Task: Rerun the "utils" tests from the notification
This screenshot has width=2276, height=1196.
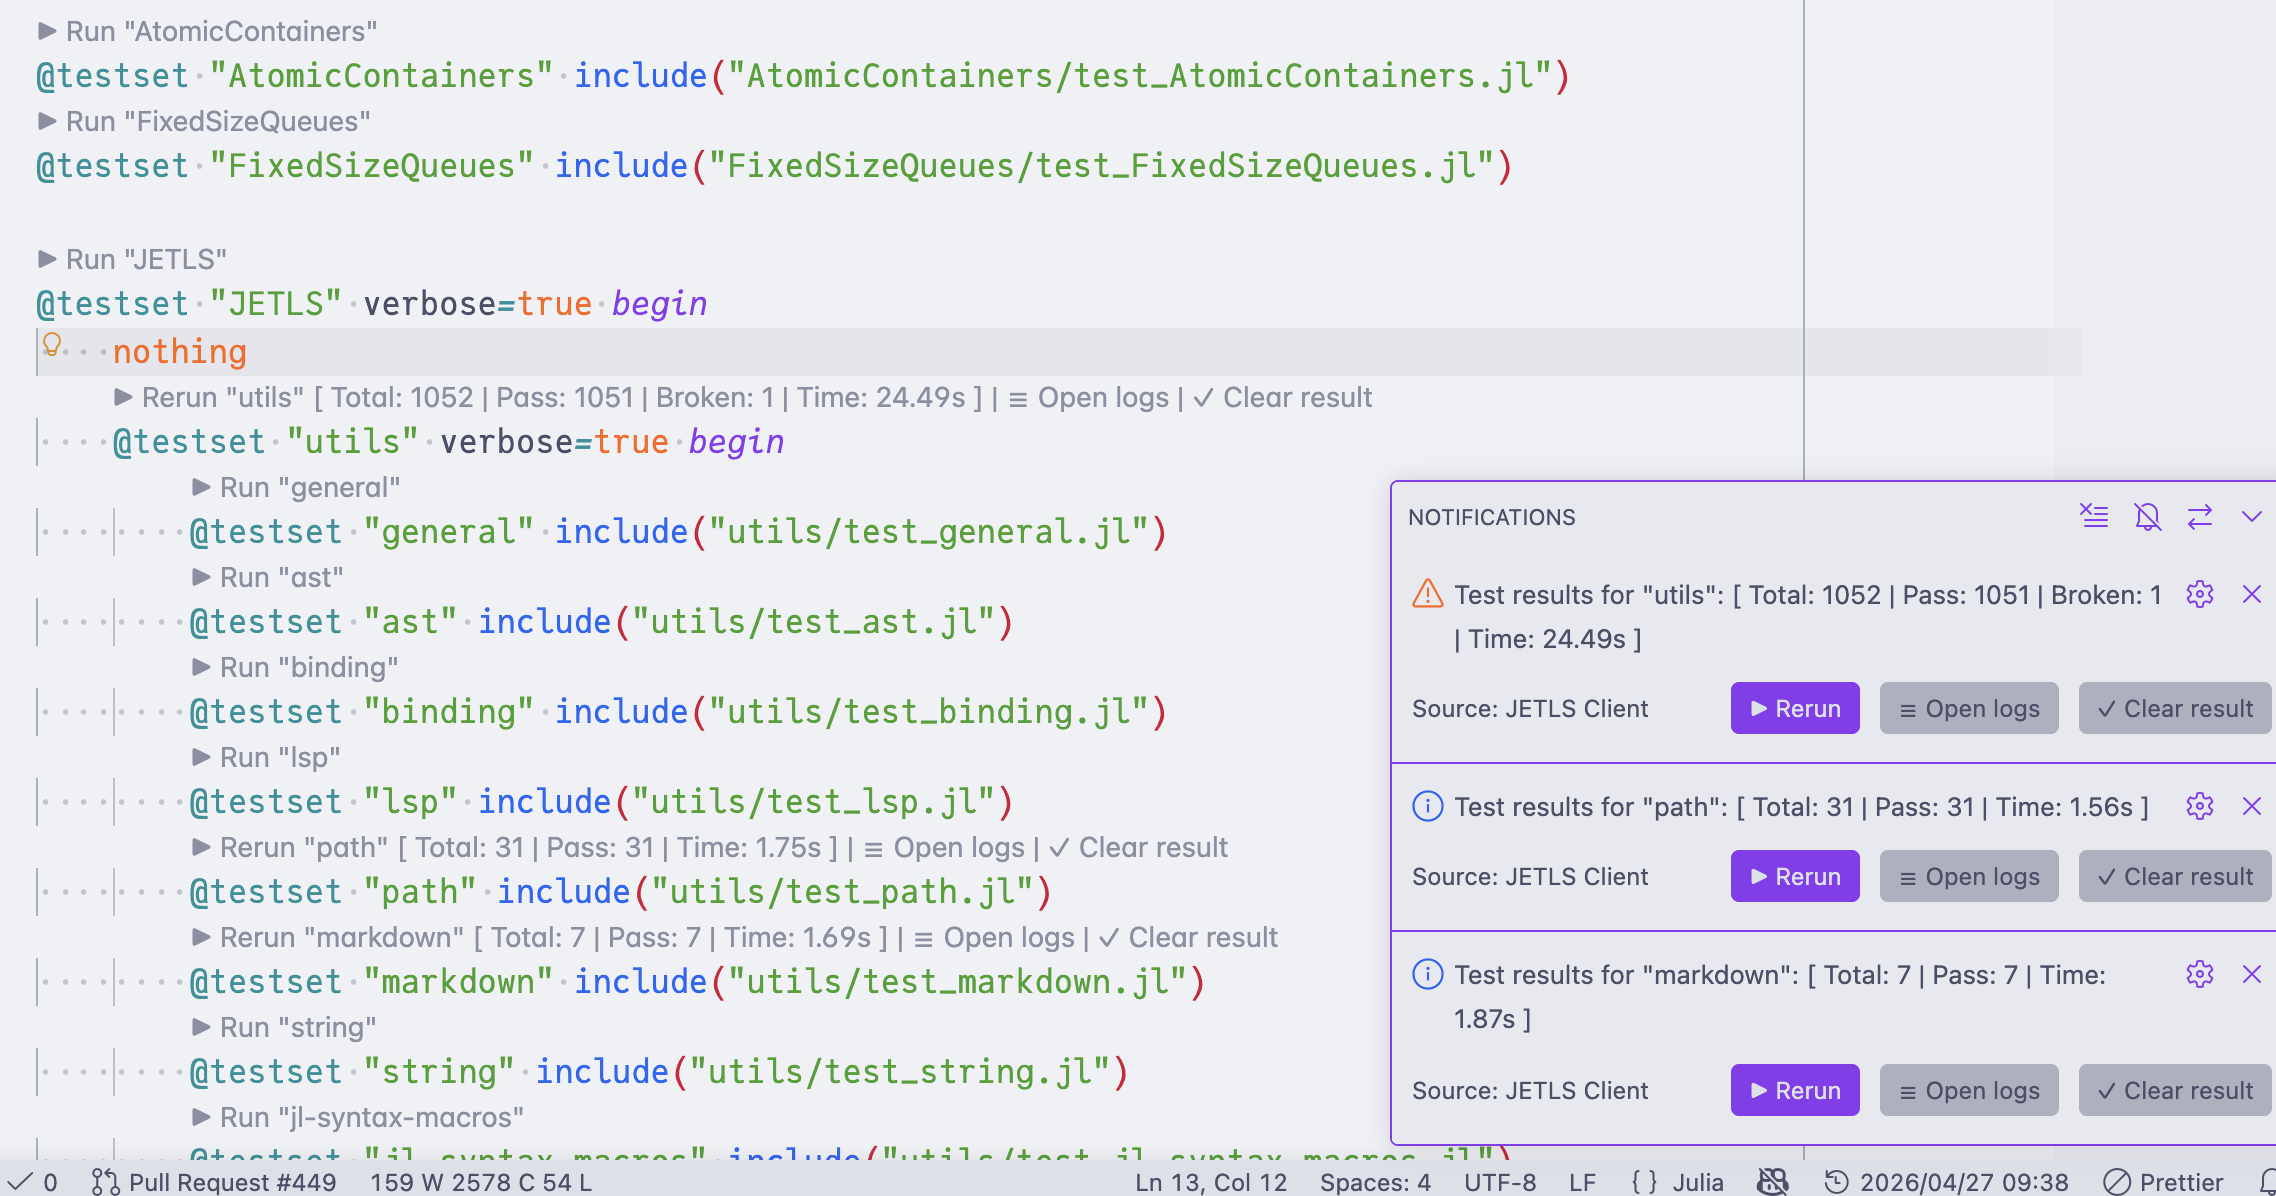Action: click(x=1795, y=708)
